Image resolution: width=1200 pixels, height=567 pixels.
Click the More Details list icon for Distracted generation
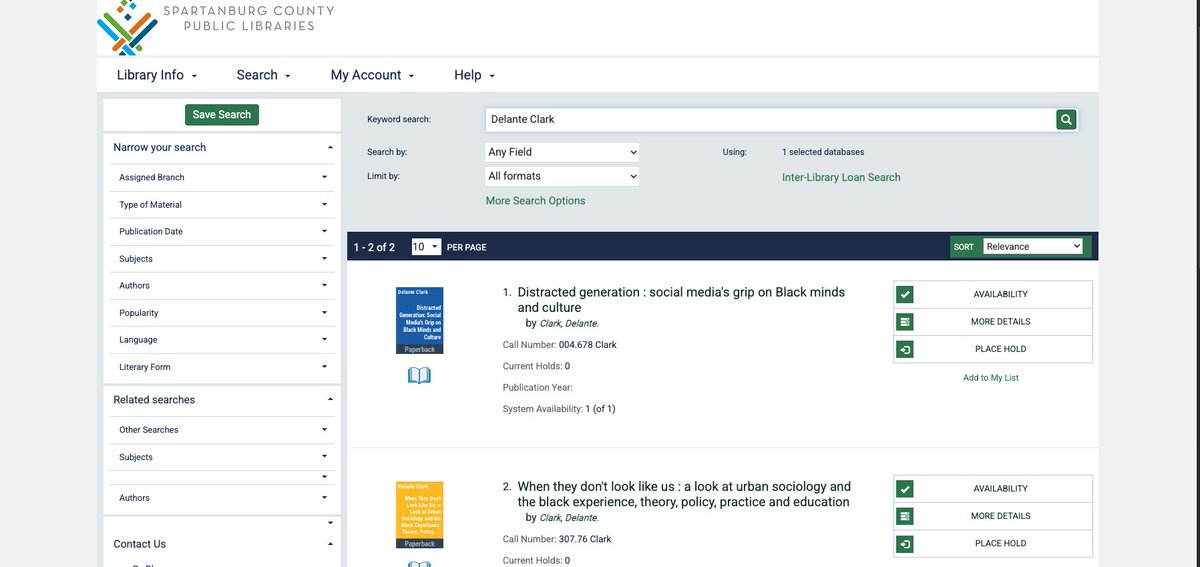(904, 322)
